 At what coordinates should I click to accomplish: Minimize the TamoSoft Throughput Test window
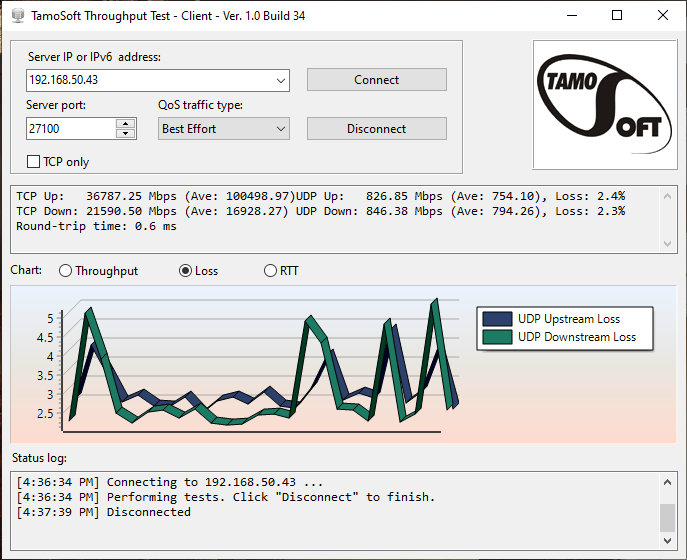coord(571,15)
